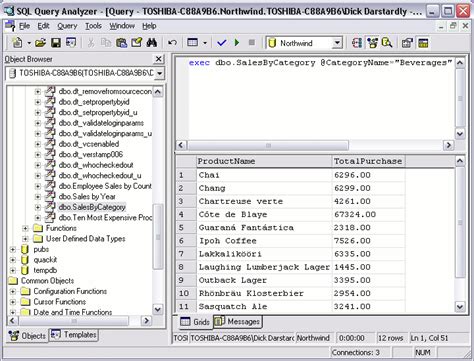Viewport: 474px width, 361px height.
Task: Open Object Search with the magnifier icon
Action: [x=387, y=43]
